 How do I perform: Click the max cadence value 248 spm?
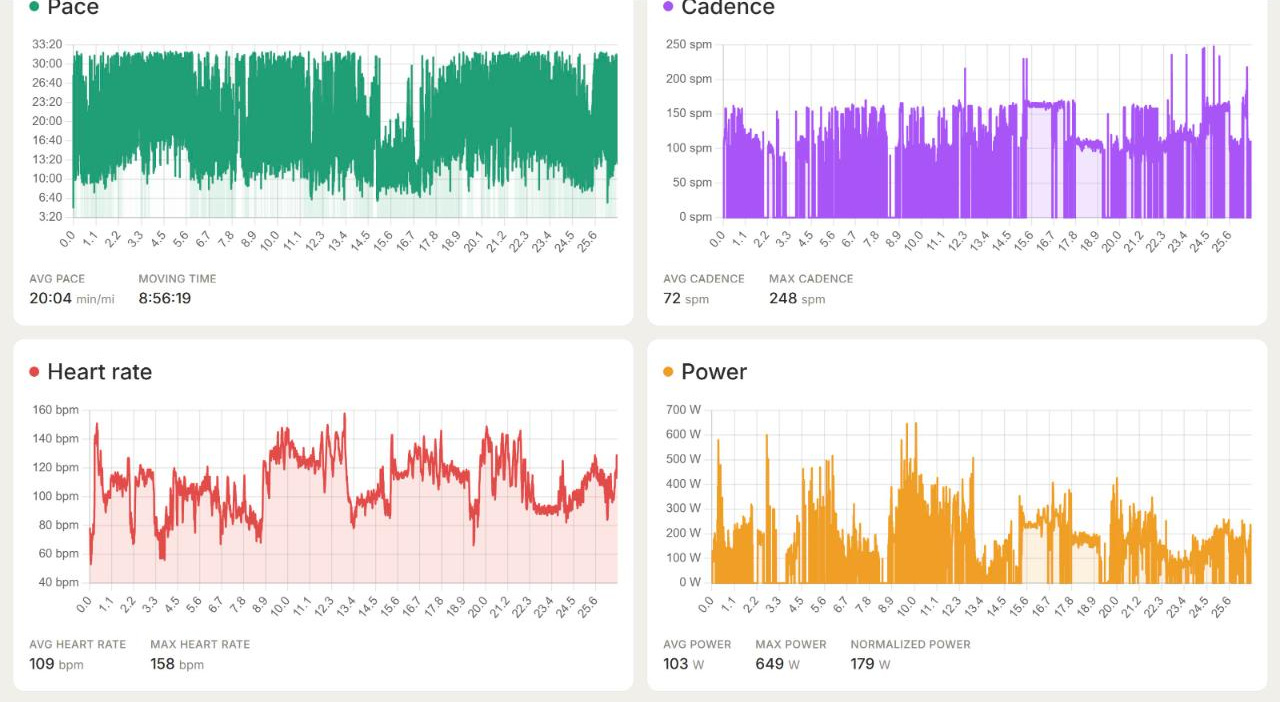point(797,298)
